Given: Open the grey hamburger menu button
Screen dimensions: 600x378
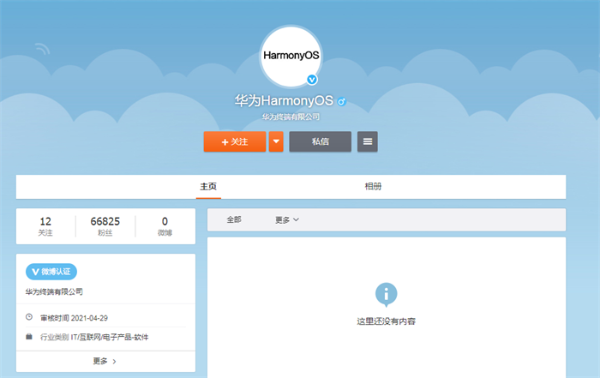Looking at the screenshot, I should tap(367, 142).
